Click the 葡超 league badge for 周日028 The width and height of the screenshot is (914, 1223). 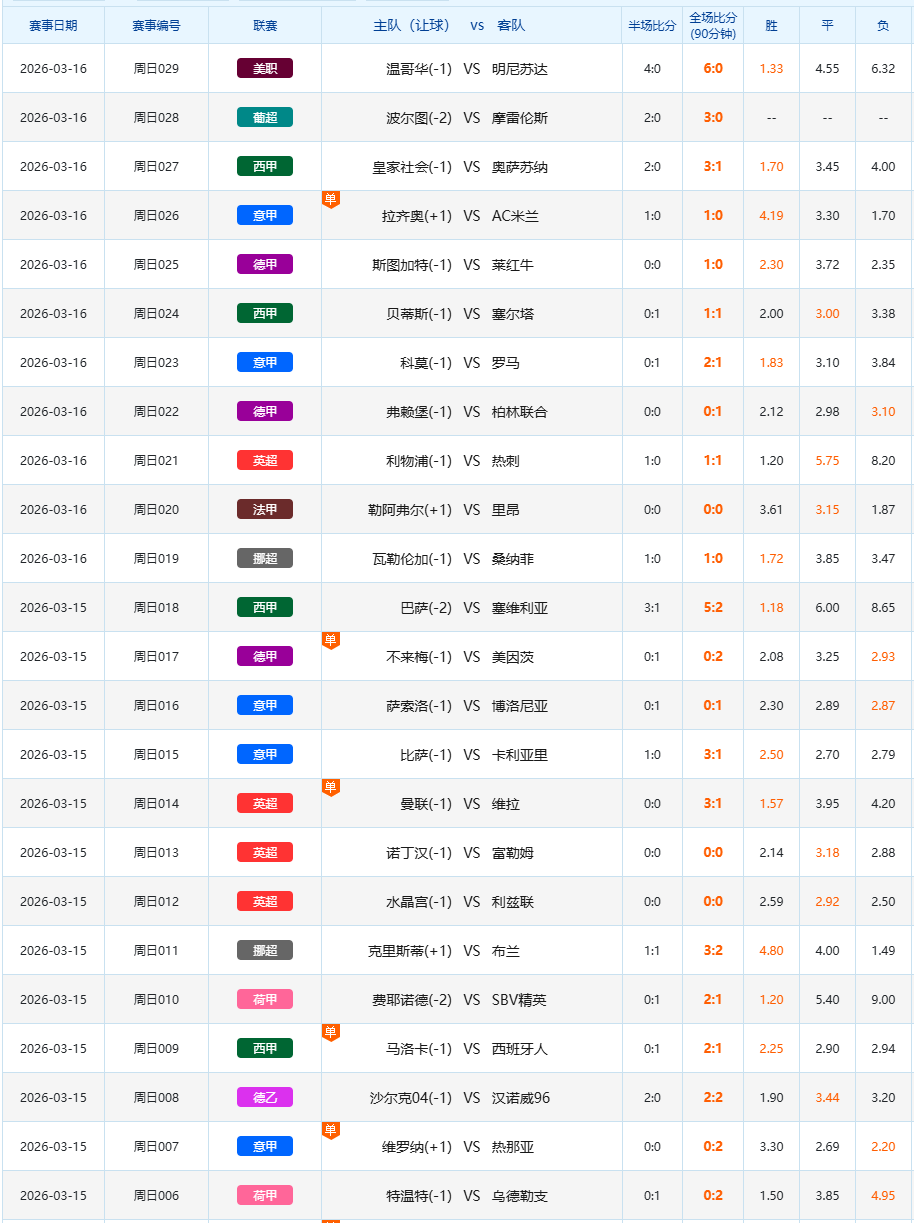[x=265, y=118]
